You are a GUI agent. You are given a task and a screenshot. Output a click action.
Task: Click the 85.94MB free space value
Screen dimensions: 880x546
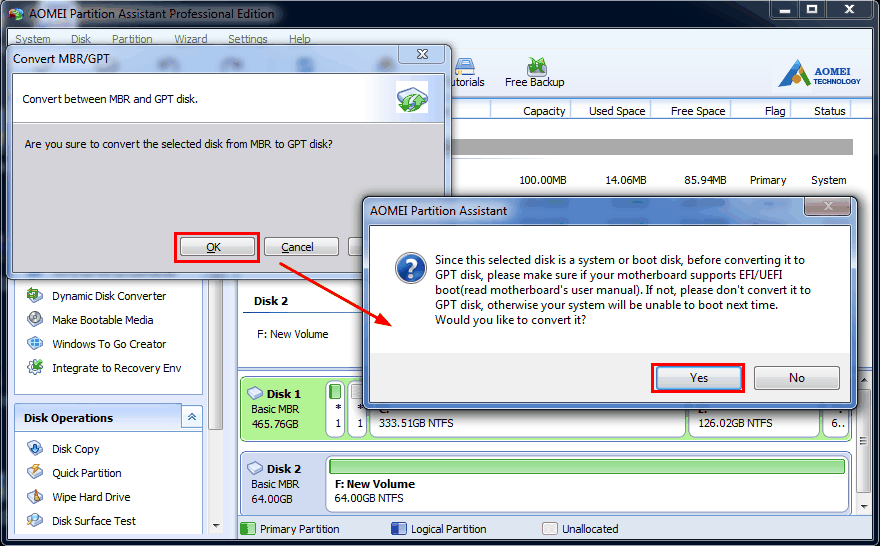[x=705, y=180]
